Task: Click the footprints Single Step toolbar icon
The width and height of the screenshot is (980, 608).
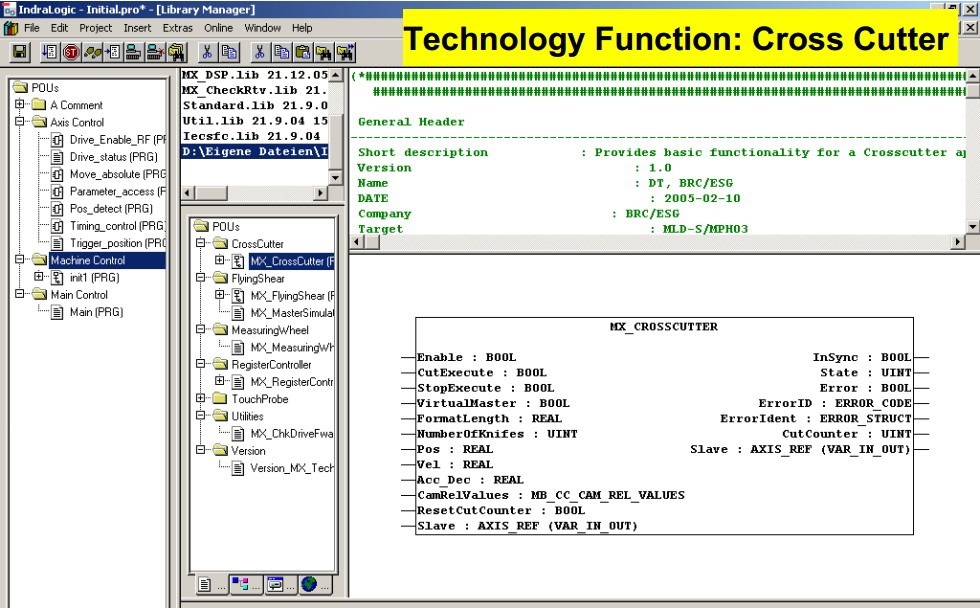Action: click(92, 52)
